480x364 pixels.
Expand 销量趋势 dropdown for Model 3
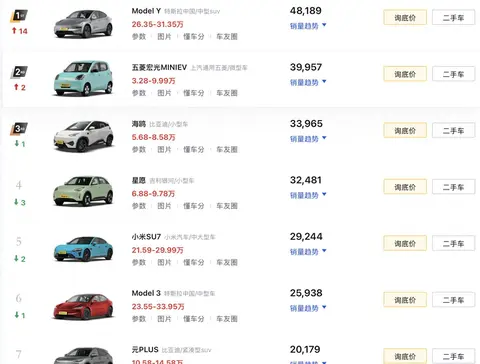tap(308, 308)
